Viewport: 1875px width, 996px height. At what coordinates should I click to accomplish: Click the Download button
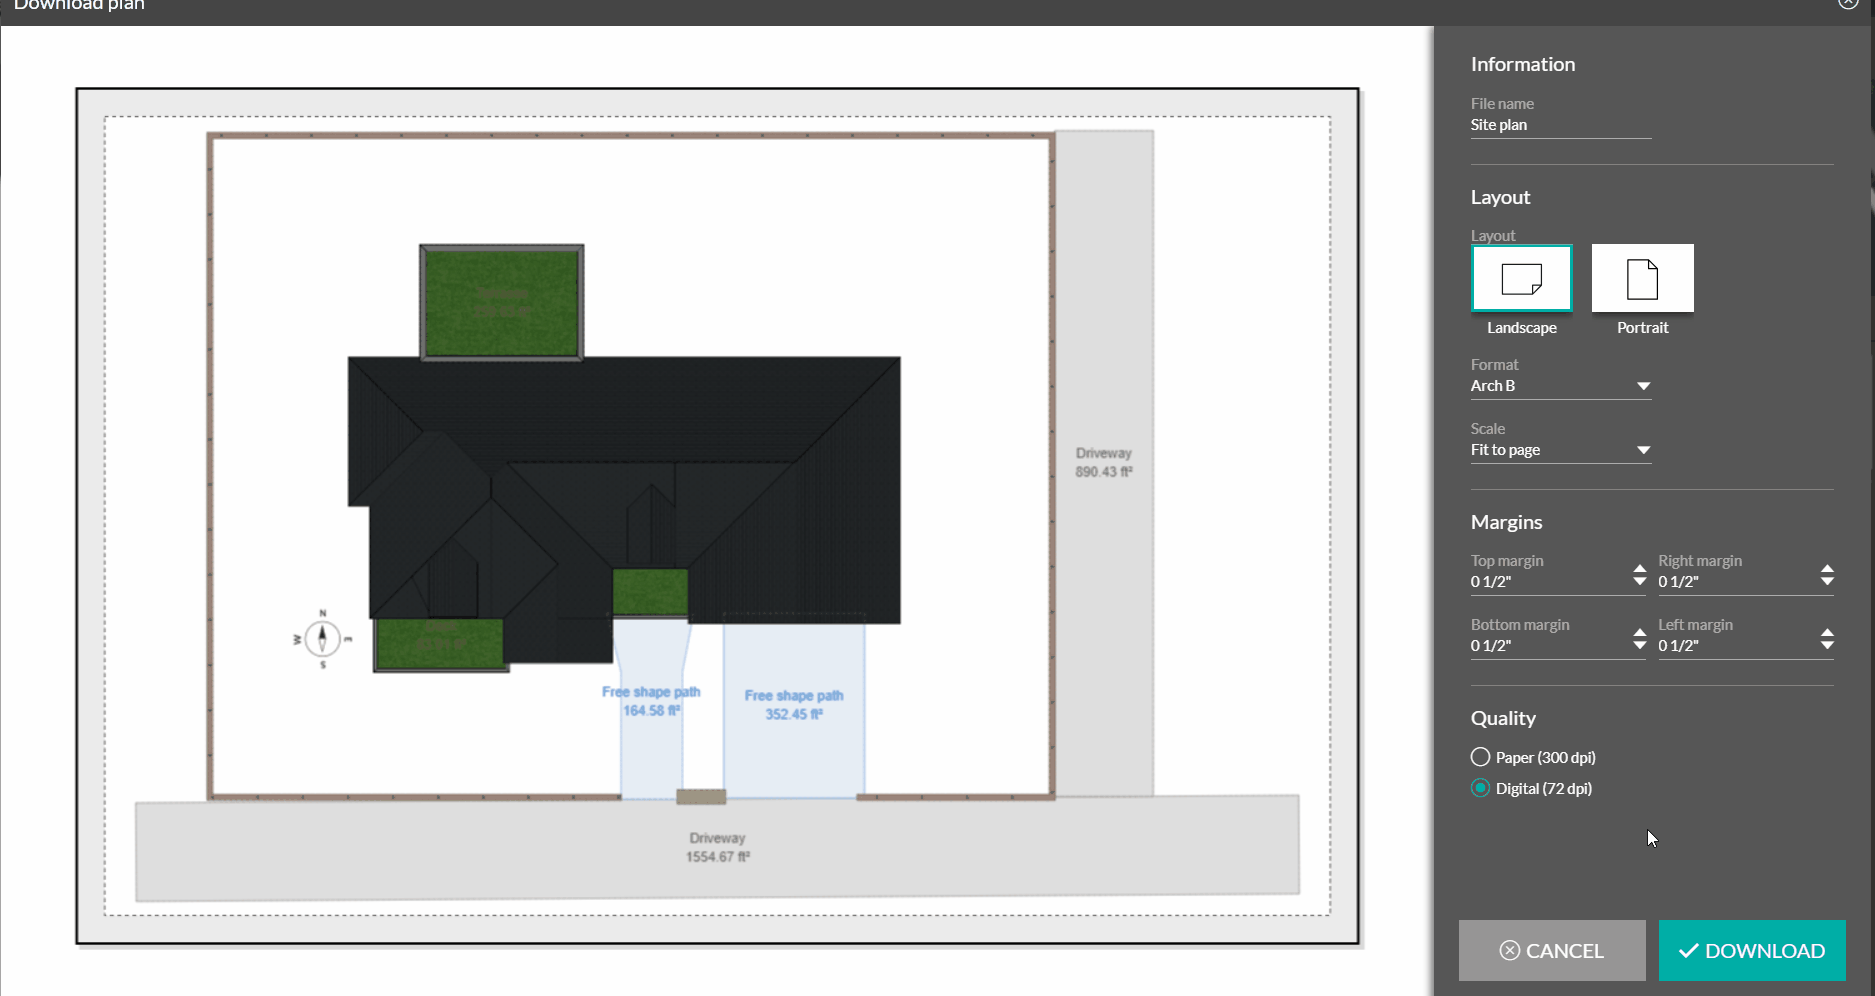coord(1751,950)
